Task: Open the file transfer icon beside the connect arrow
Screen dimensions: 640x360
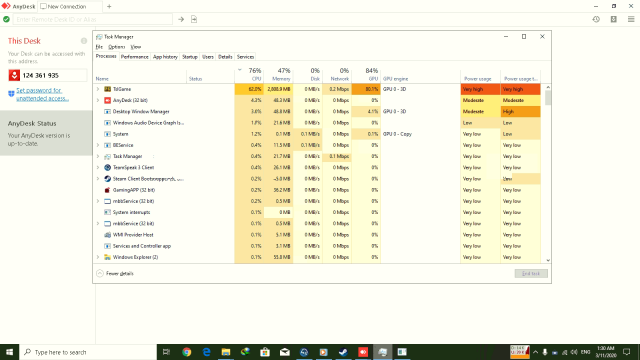Action: [194, 19]
